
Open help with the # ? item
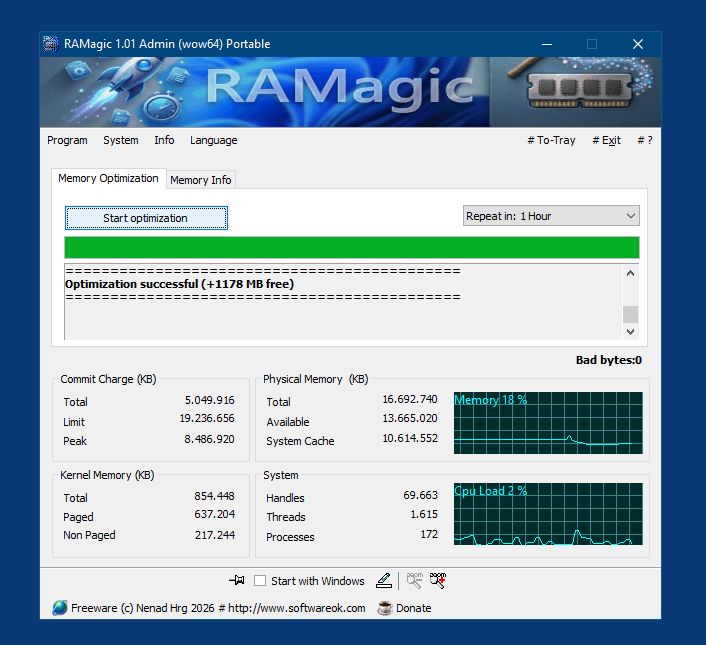click(645, 140)
